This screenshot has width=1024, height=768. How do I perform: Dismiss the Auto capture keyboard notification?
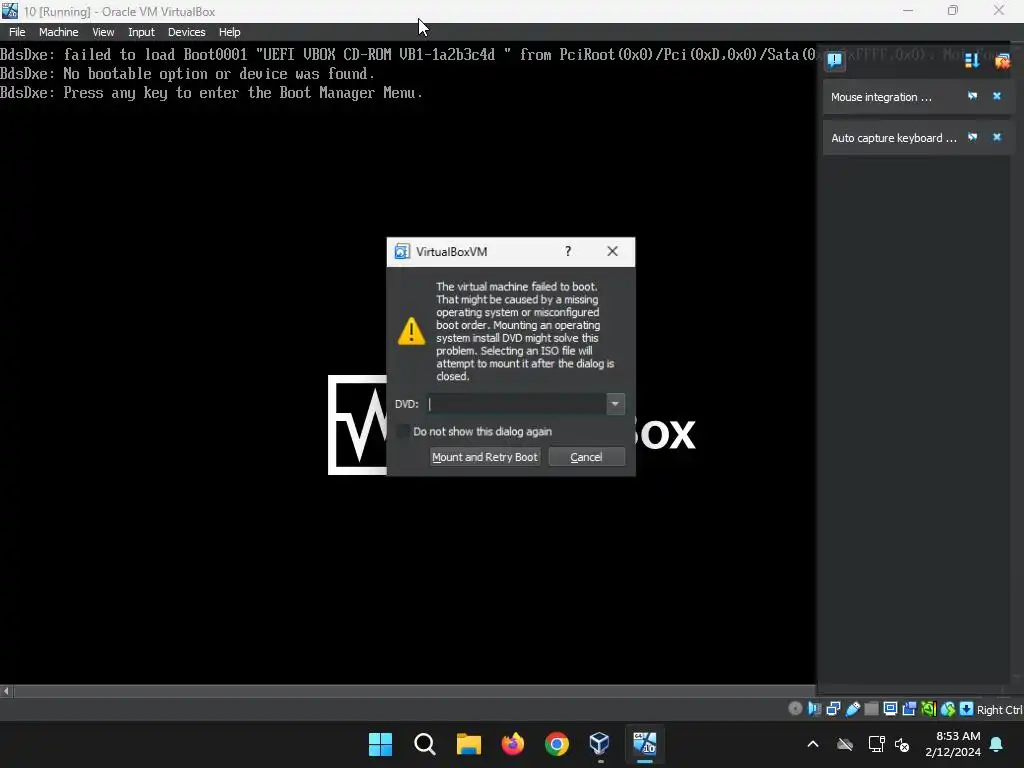[x=997, y=137]
